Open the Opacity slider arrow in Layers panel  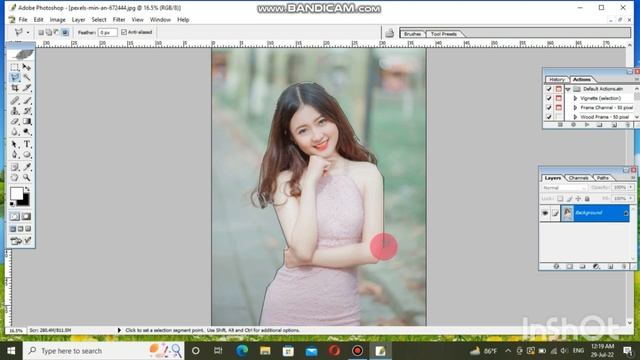click(631, 187)
